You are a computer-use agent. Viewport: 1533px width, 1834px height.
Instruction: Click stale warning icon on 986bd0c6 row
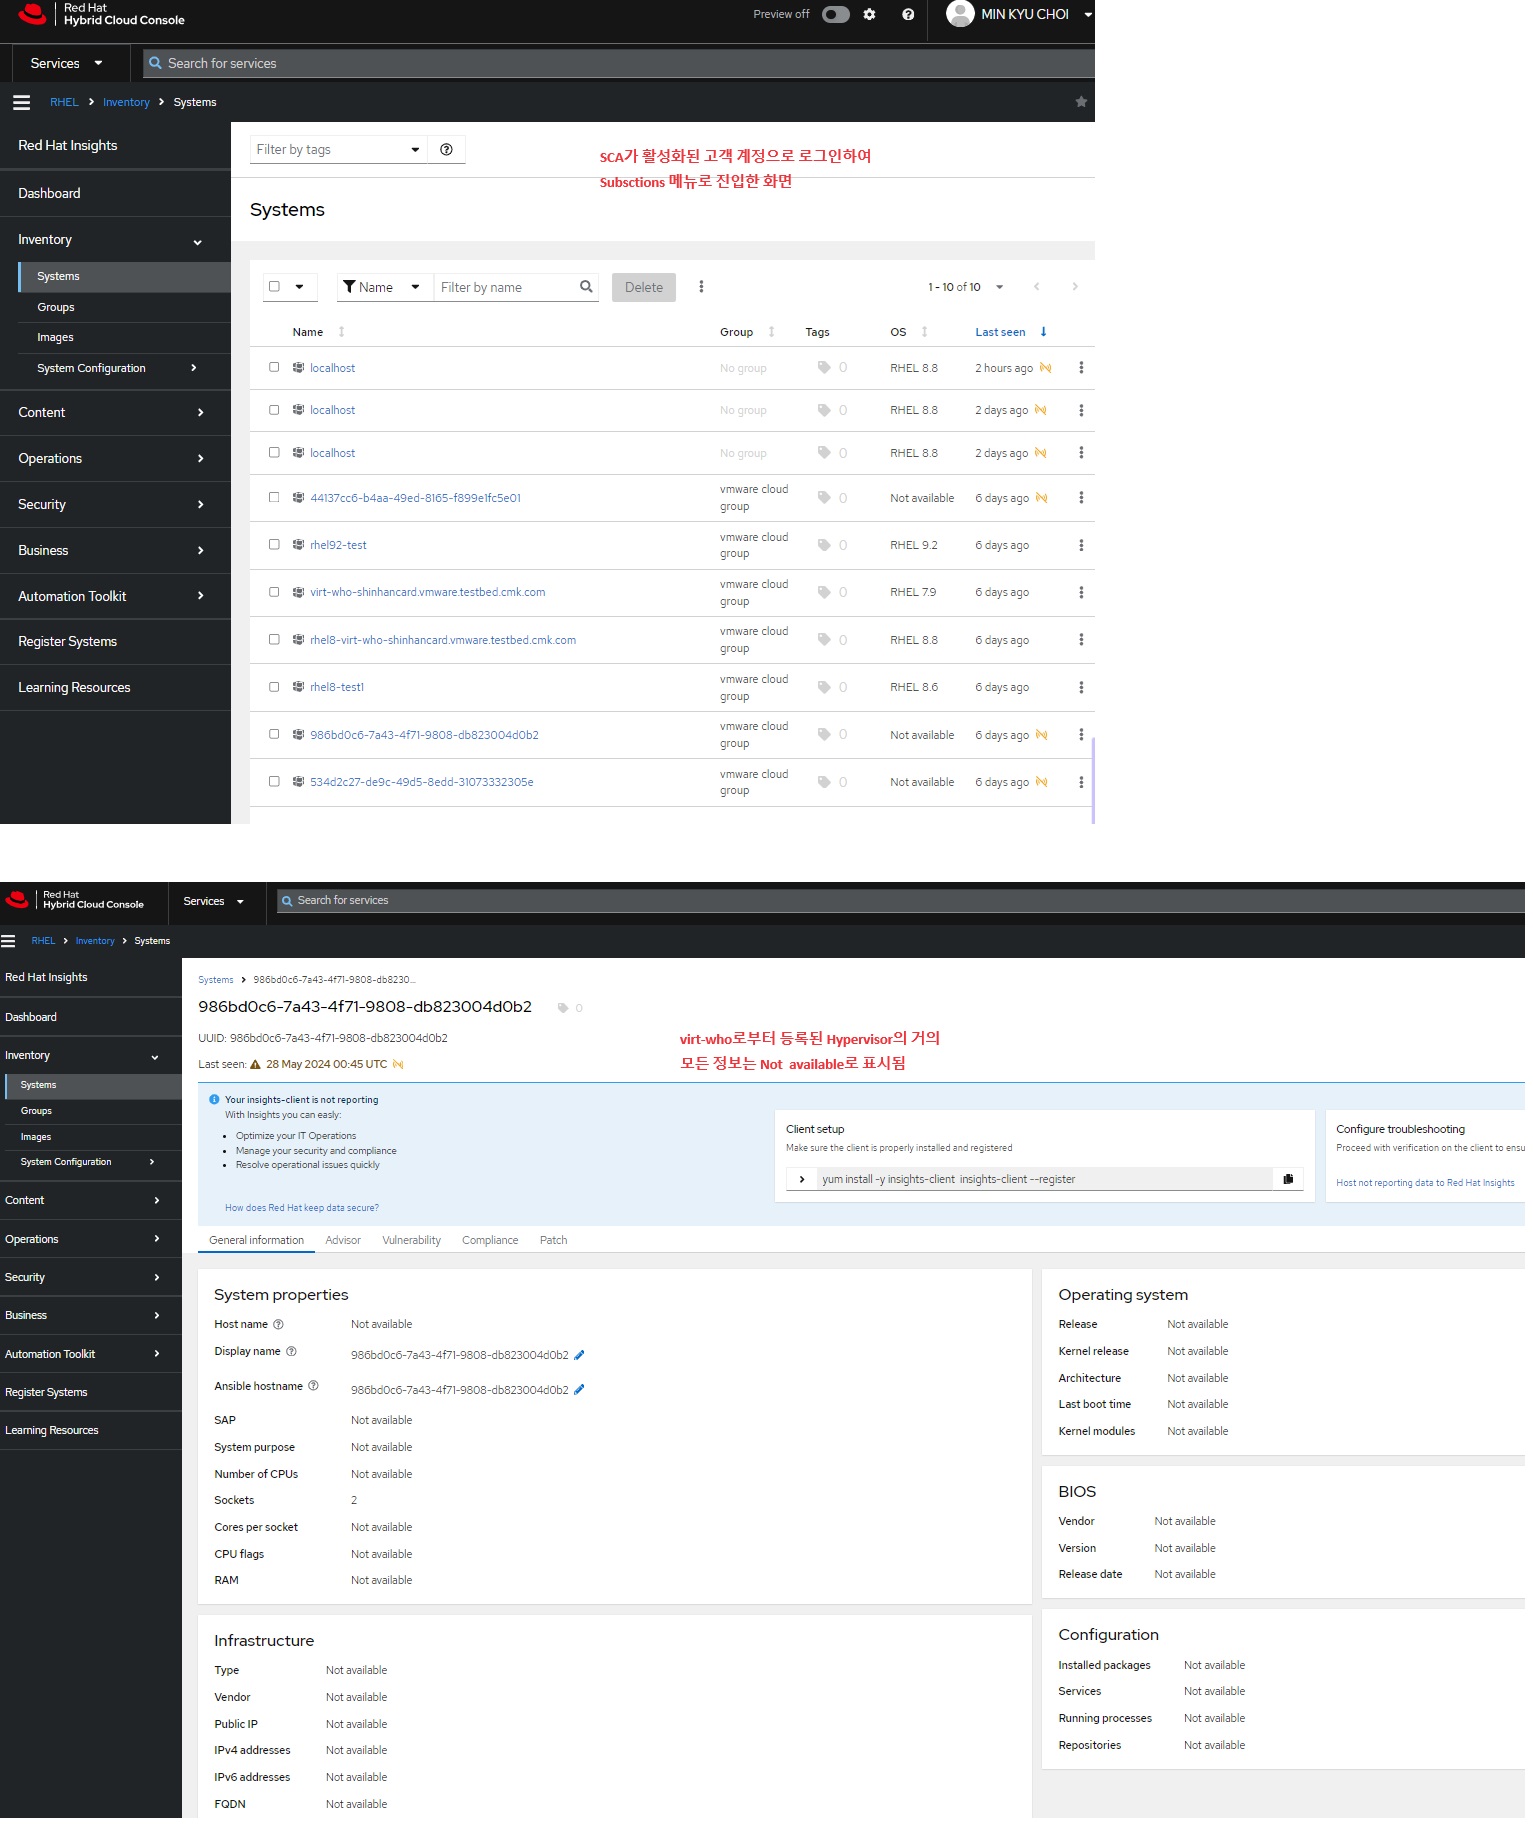tap(1042, 735)
